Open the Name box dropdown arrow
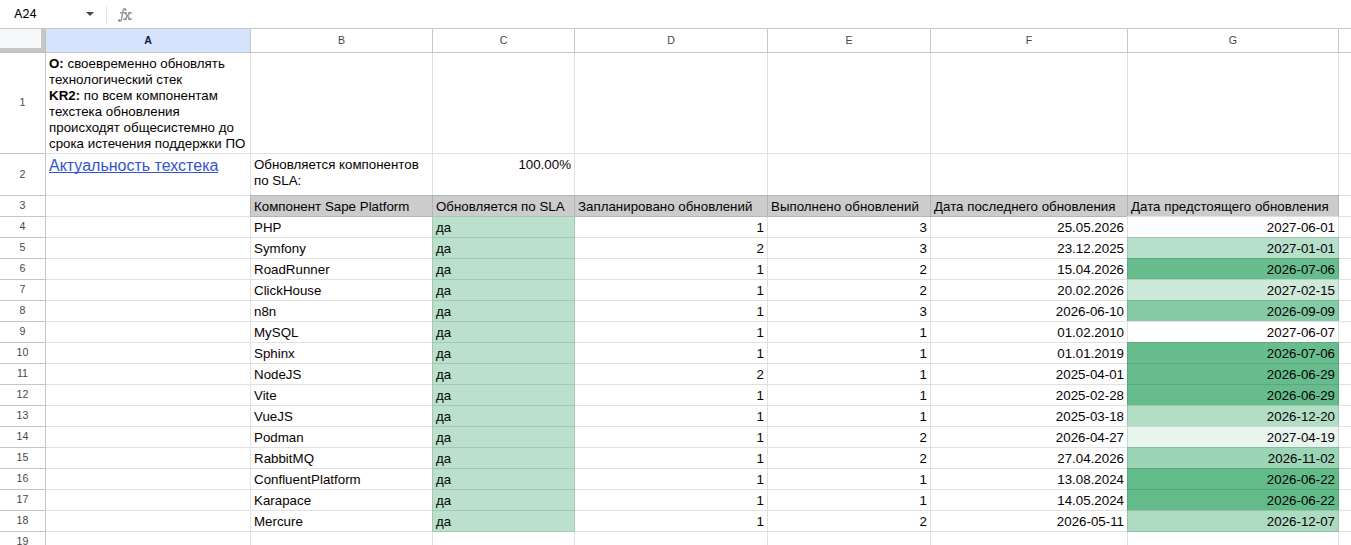1351x545 pixels. tap(90, 14)
